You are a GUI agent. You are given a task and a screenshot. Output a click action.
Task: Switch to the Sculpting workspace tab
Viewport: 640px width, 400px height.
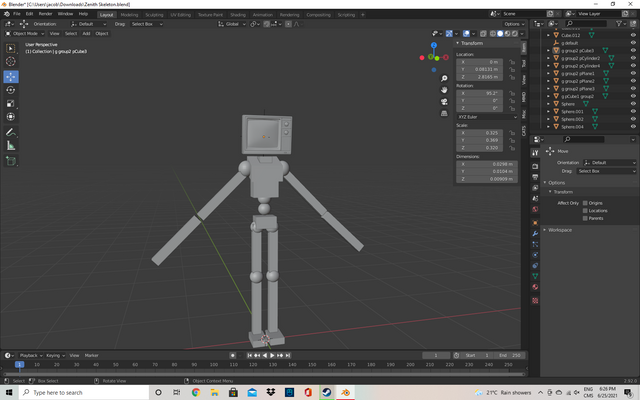tap(154, 15)
